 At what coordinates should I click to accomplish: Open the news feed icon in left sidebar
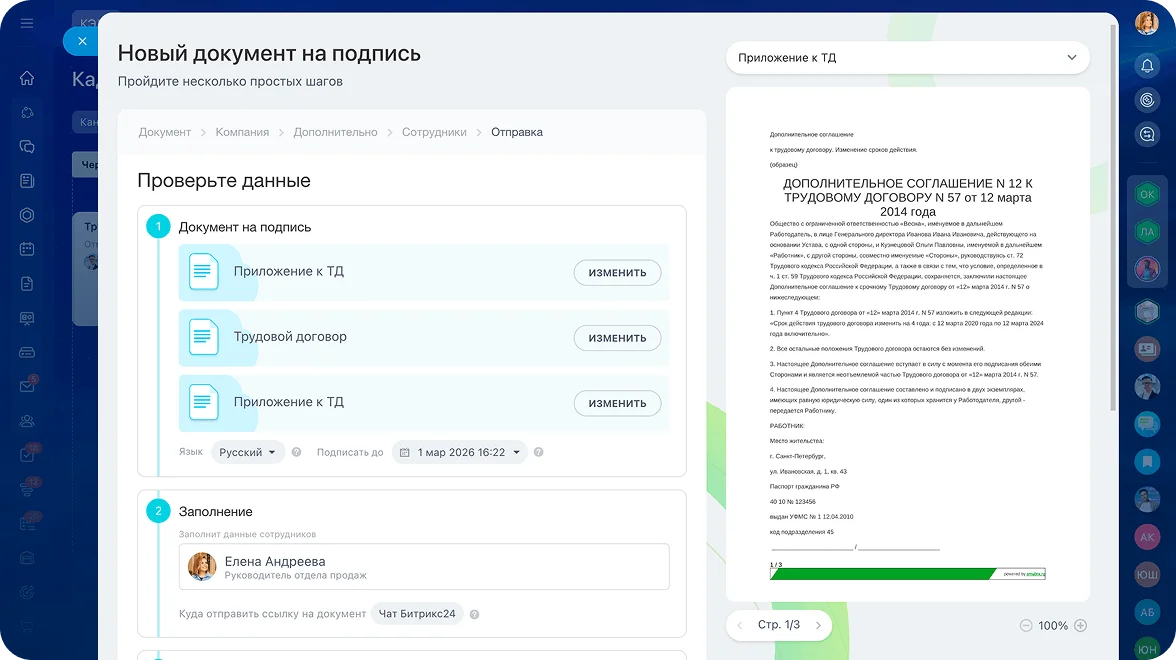27,181
